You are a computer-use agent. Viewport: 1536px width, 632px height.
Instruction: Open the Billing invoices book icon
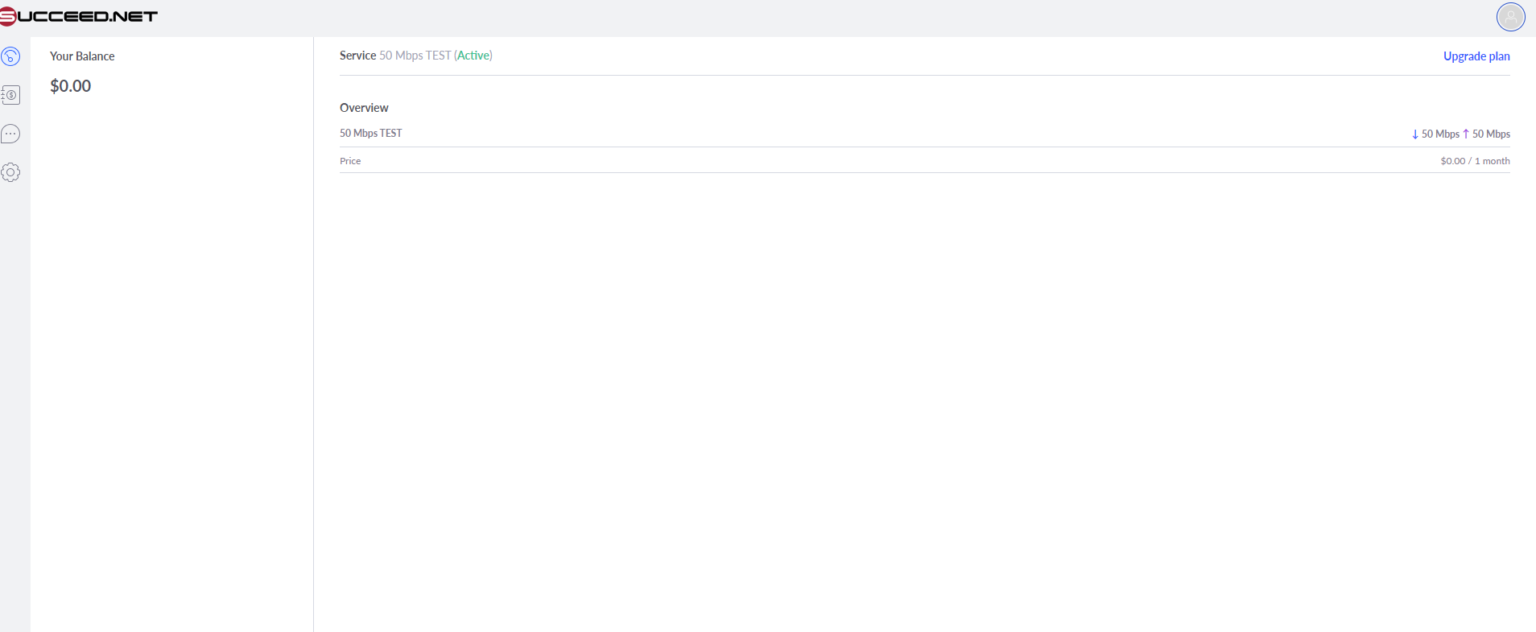(11, 94)
